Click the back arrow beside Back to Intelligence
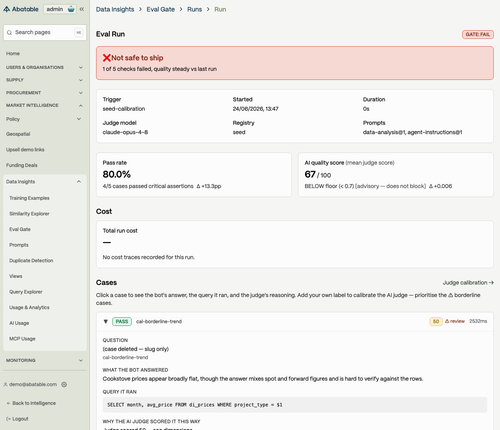Viewport: 500px width, 430px height. pyautogui.click(x=8, y=403)
